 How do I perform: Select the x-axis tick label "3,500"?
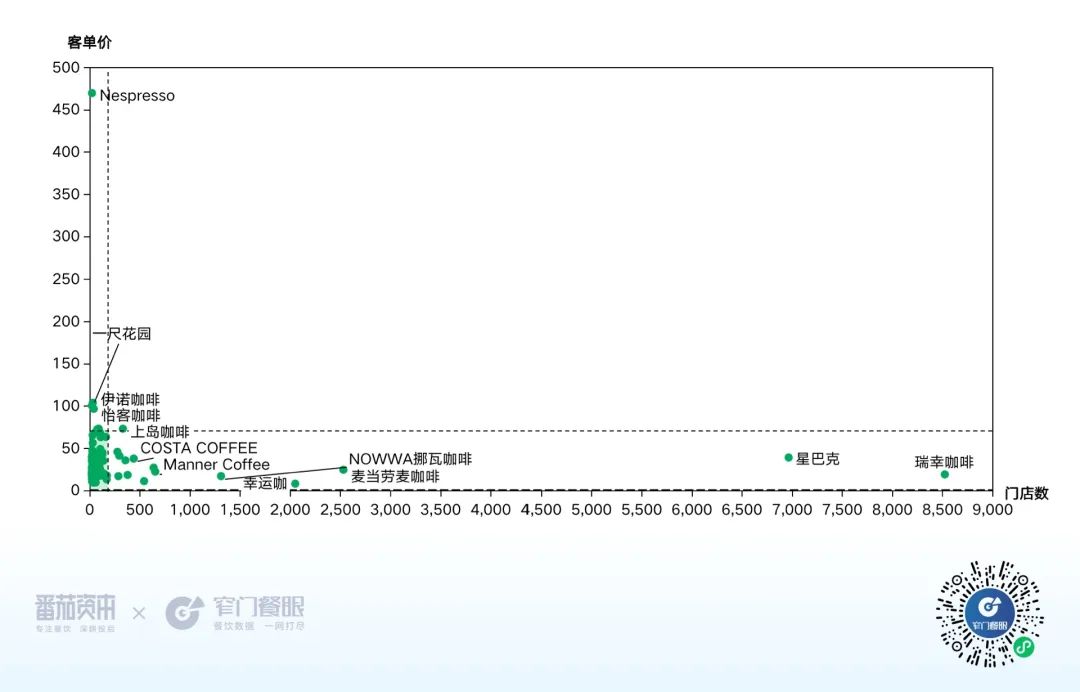click(x=441, y=510)
